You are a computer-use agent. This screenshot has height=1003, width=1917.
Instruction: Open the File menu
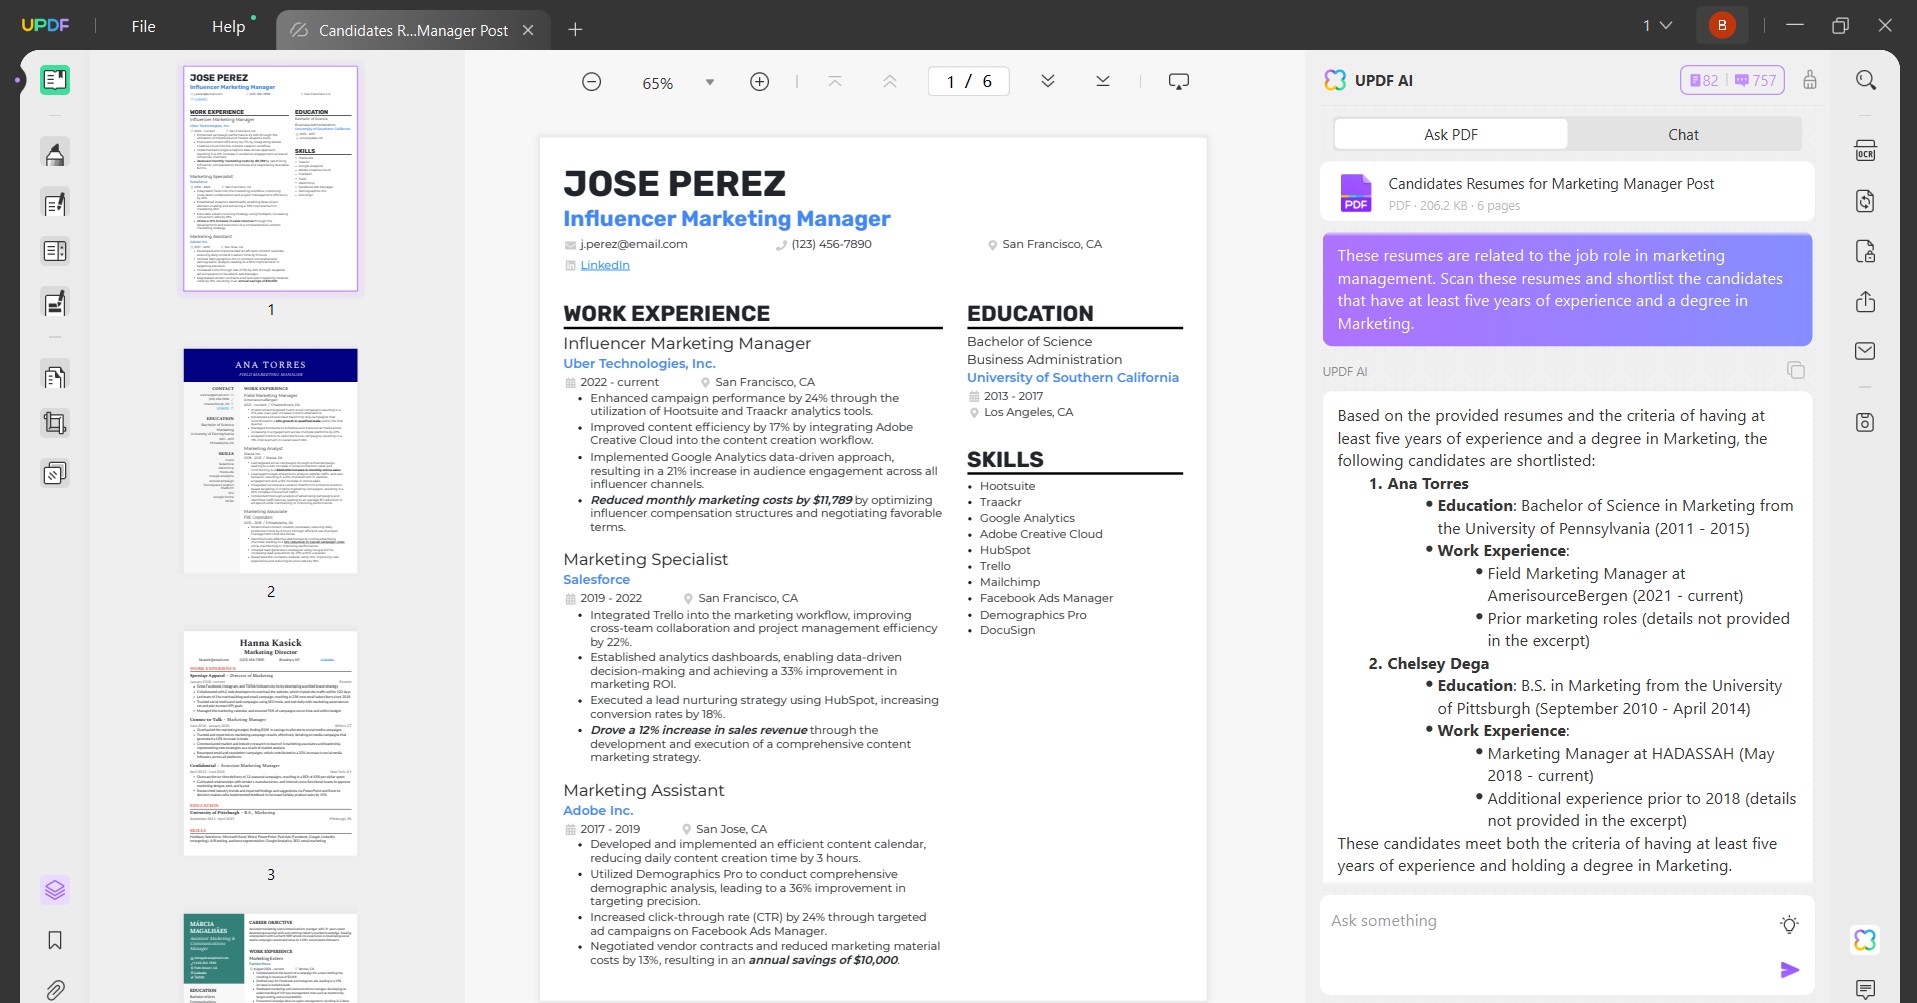click(x=143, y=27)
